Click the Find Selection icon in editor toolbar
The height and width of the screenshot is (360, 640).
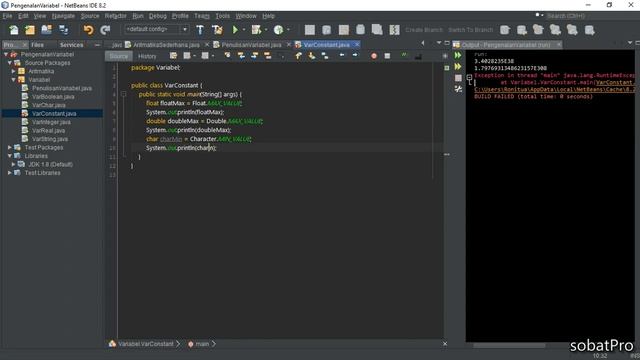pos(227,56)
